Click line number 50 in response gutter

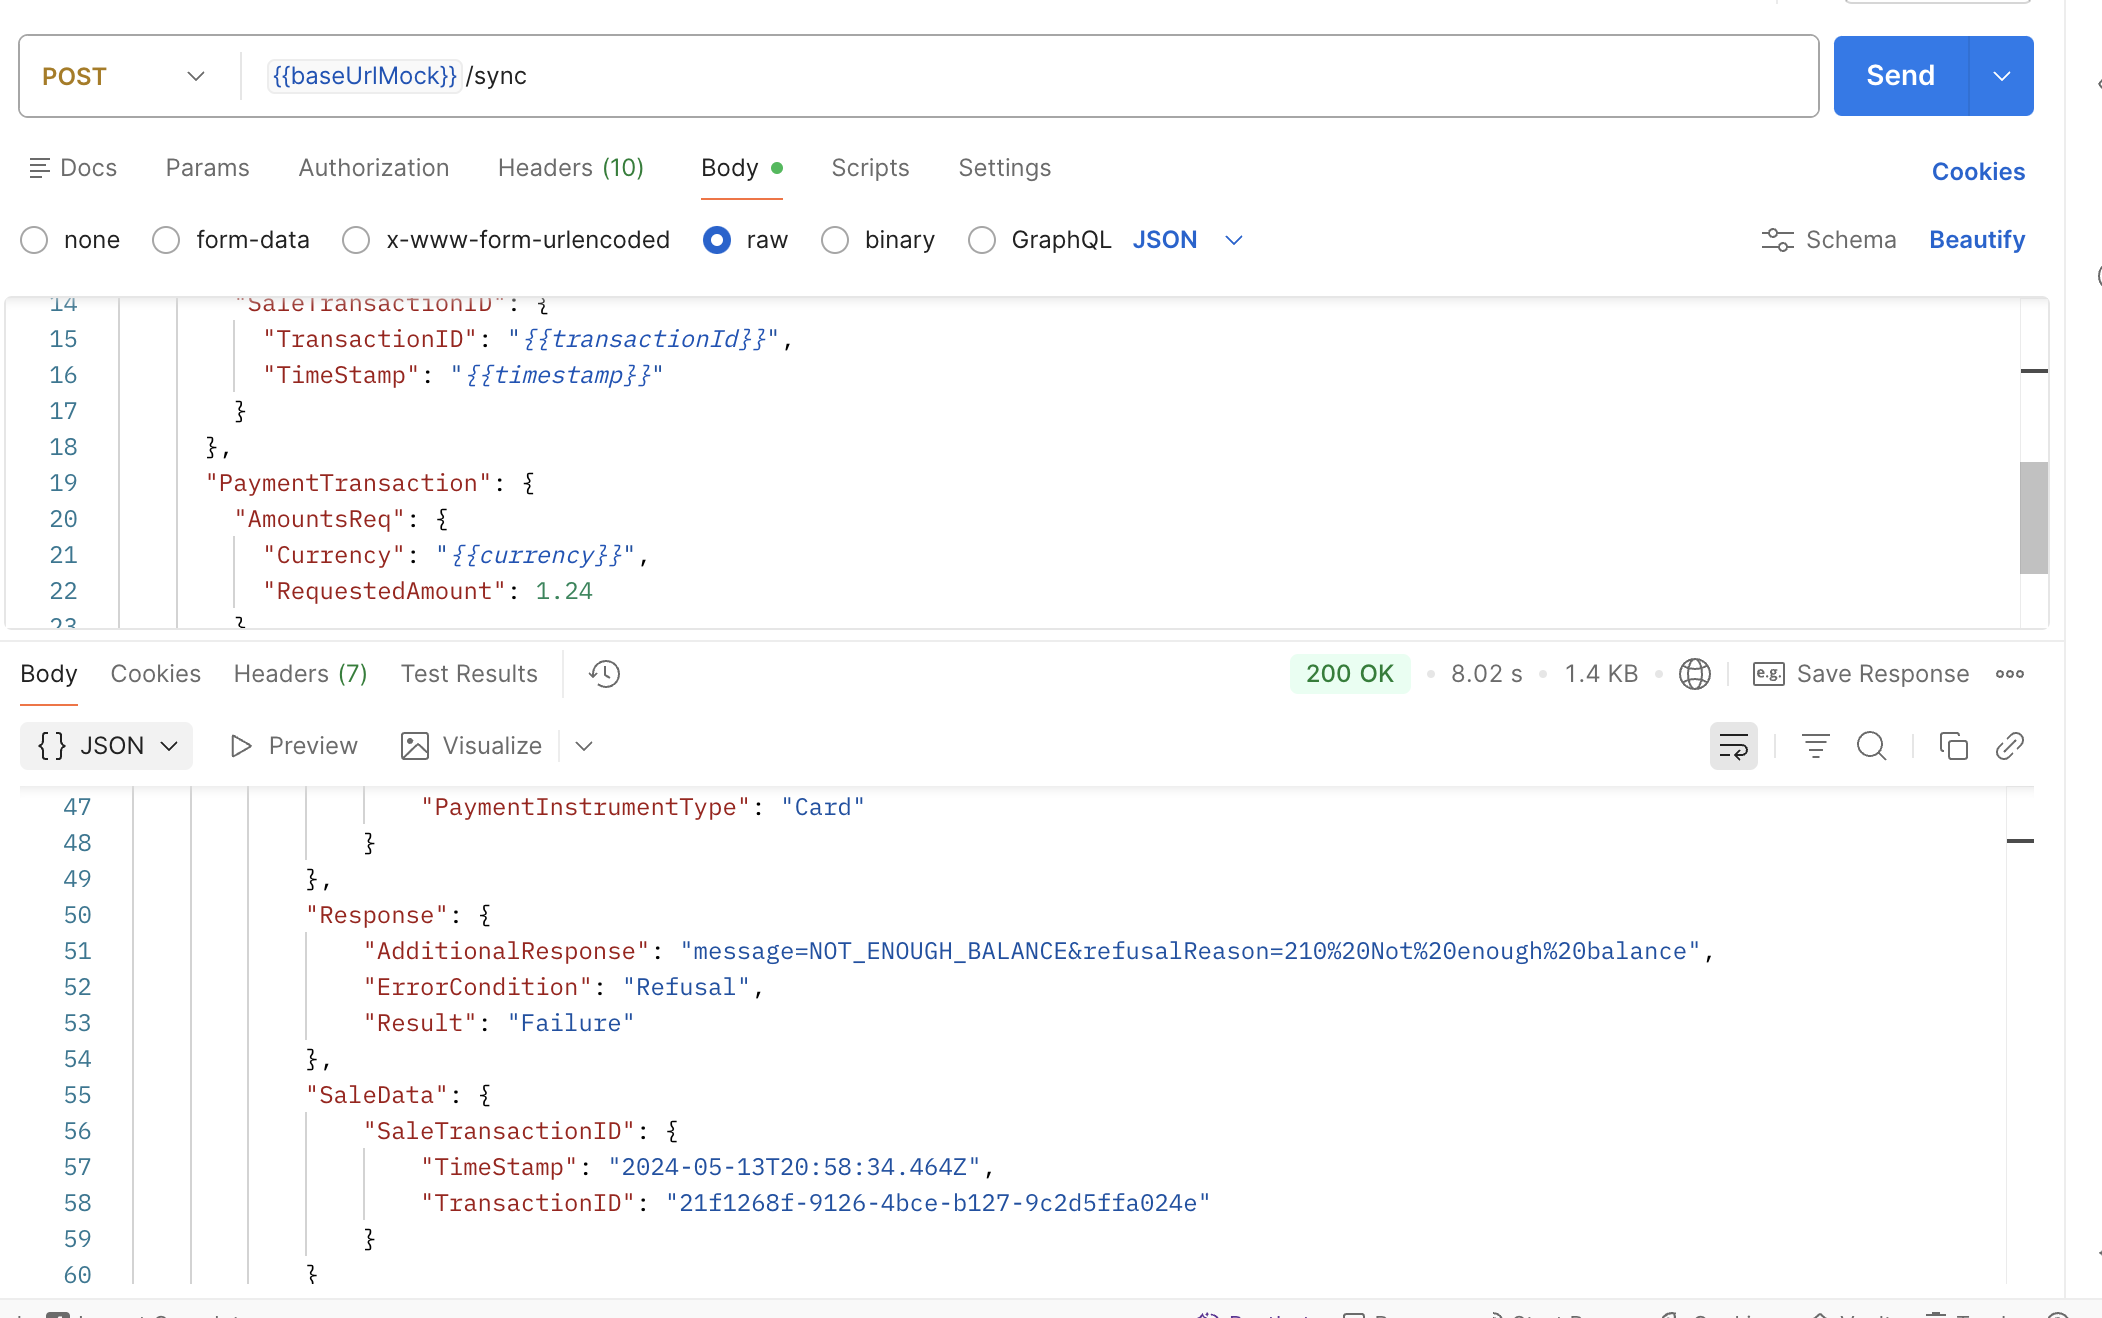coord(77,916)
